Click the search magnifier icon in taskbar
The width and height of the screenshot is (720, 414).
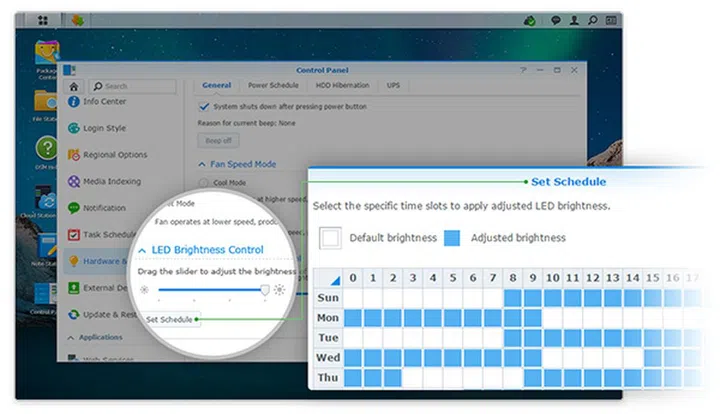tap(593, 20)
